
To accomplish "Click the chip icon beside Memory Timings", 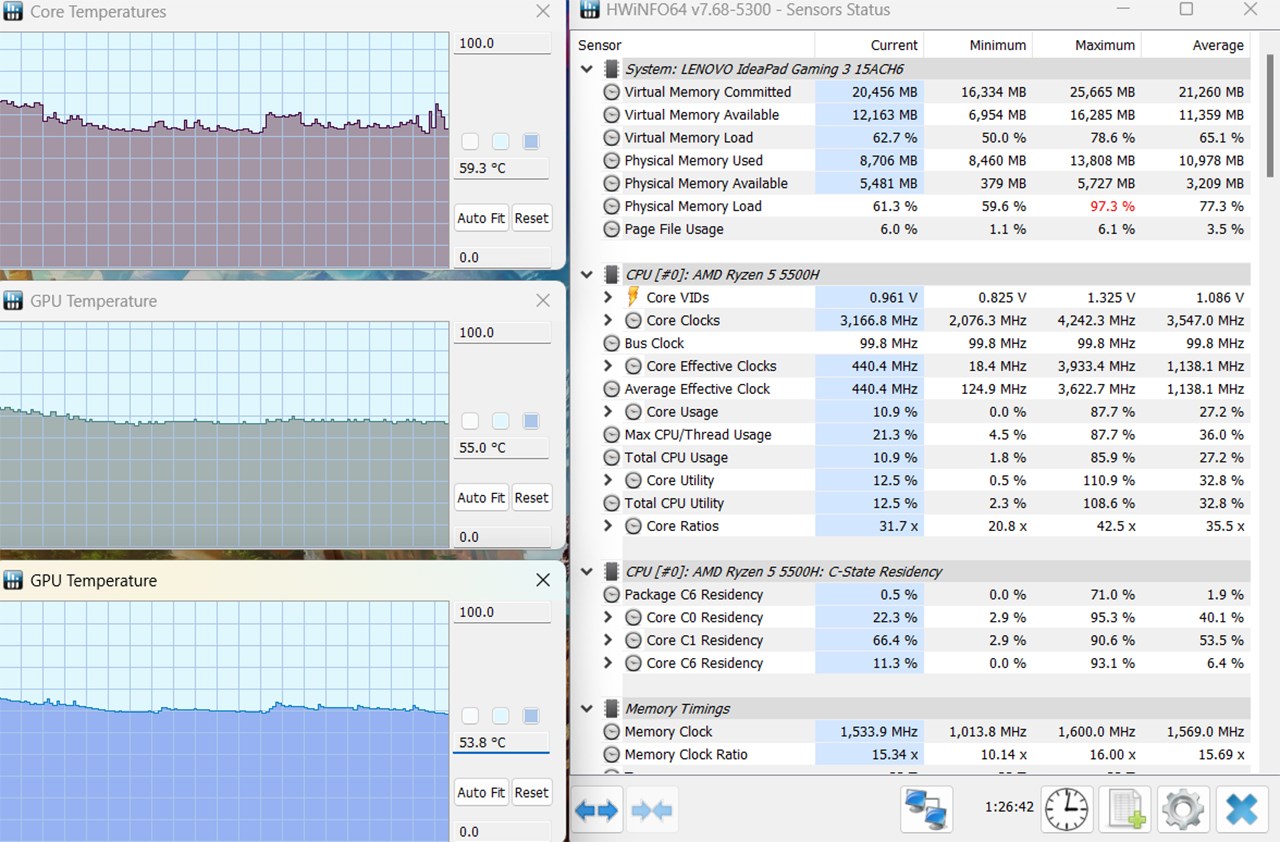I will 611,709.
